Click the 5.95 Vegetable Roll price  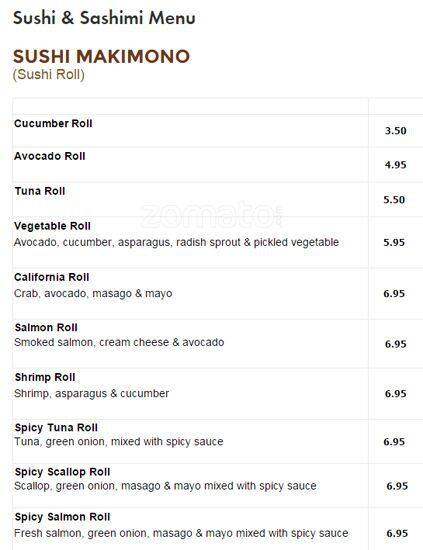(394, 242)
